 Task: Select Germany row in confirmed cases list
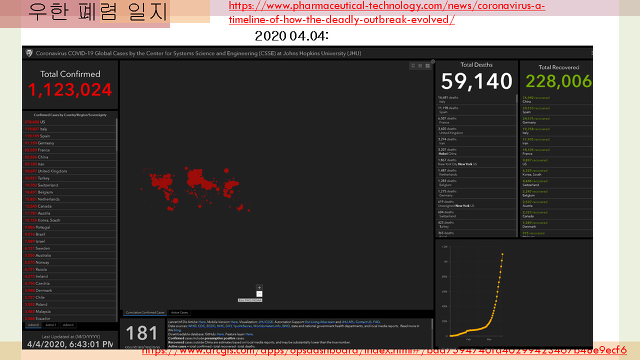[70, 143]
